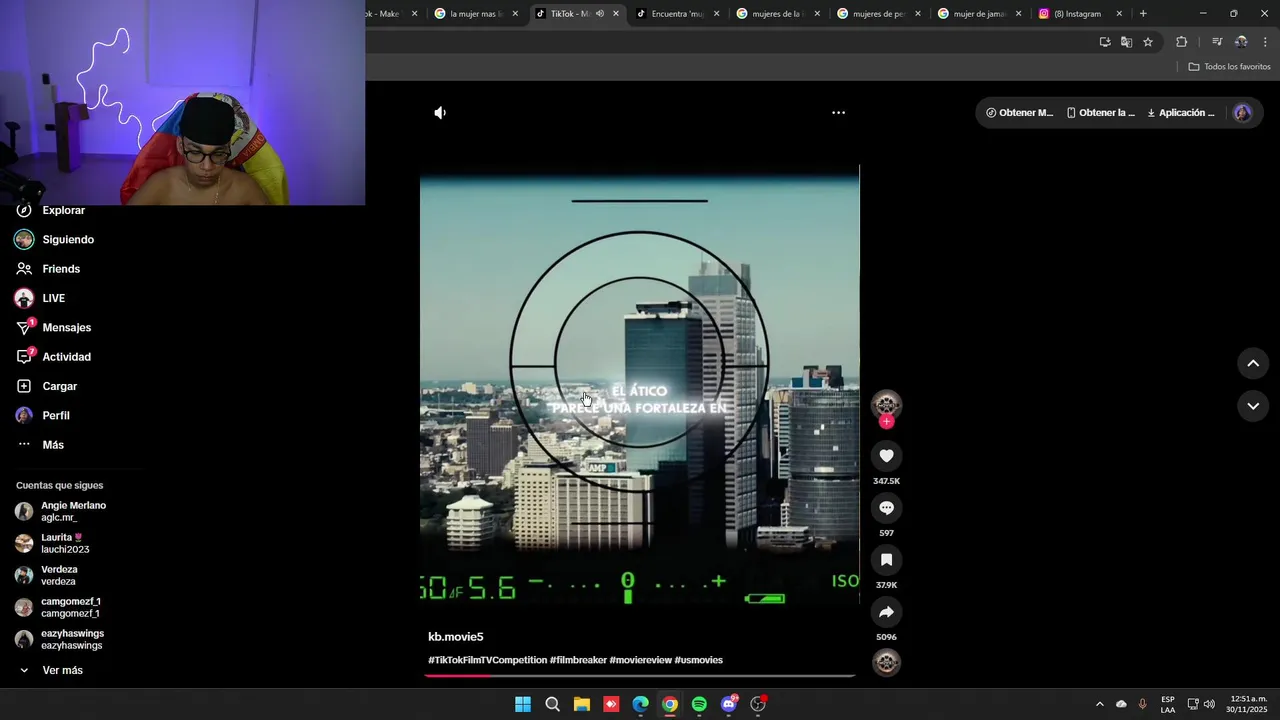Open kb.movie5 creator username
Image resolution: width=1280 pixels, height=720 pixels.
[x=456, y=637]
